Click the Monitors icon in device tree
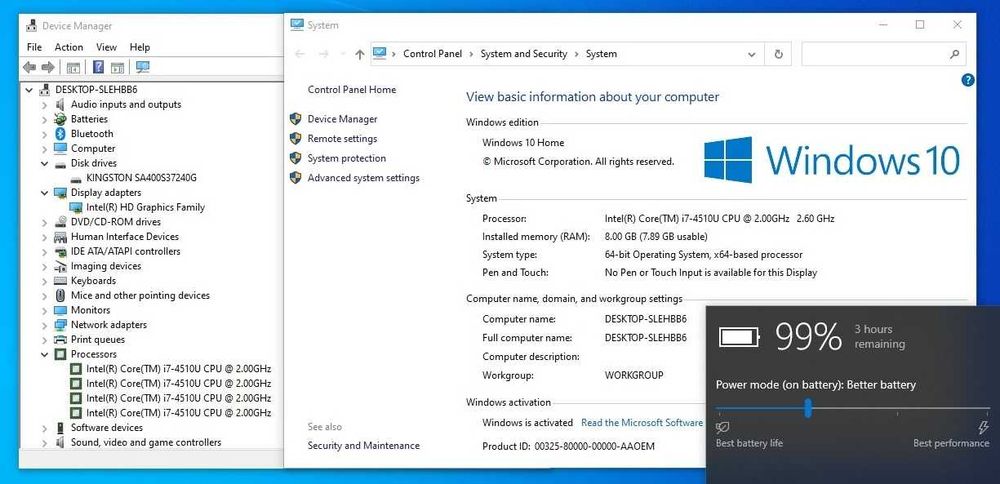The height and width of the screenshot is (484, 1000). [x=61, y=310]
